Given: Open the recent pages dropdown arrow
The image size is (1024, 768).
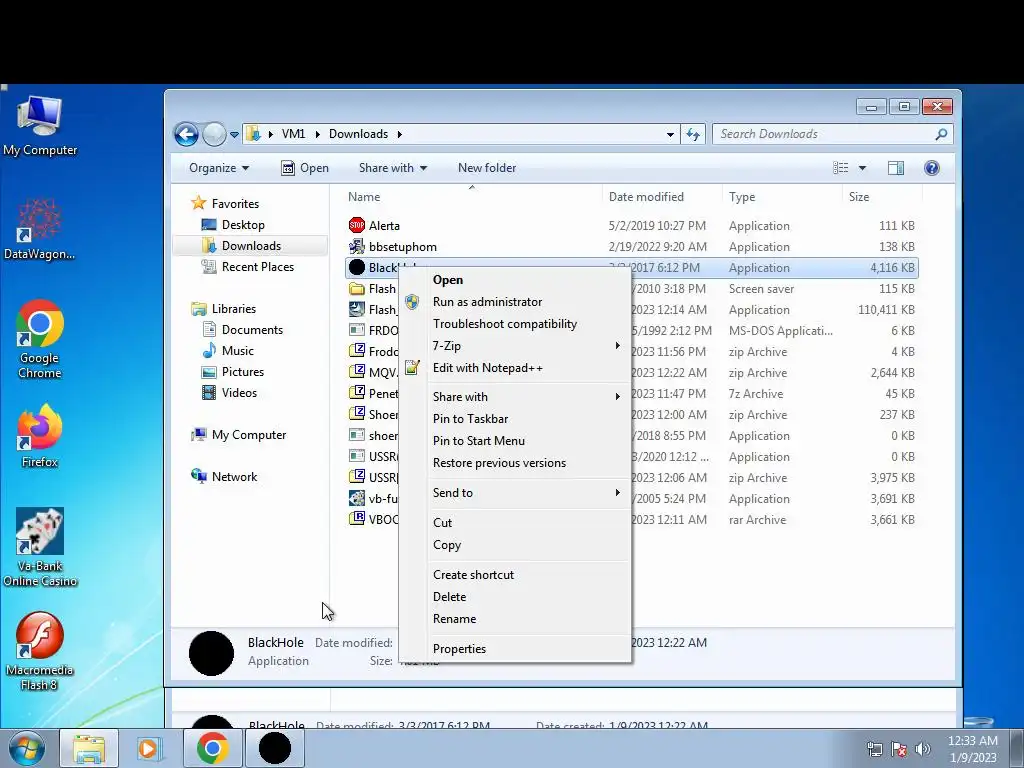Looking at the screenshot, I should pos(234,135).
